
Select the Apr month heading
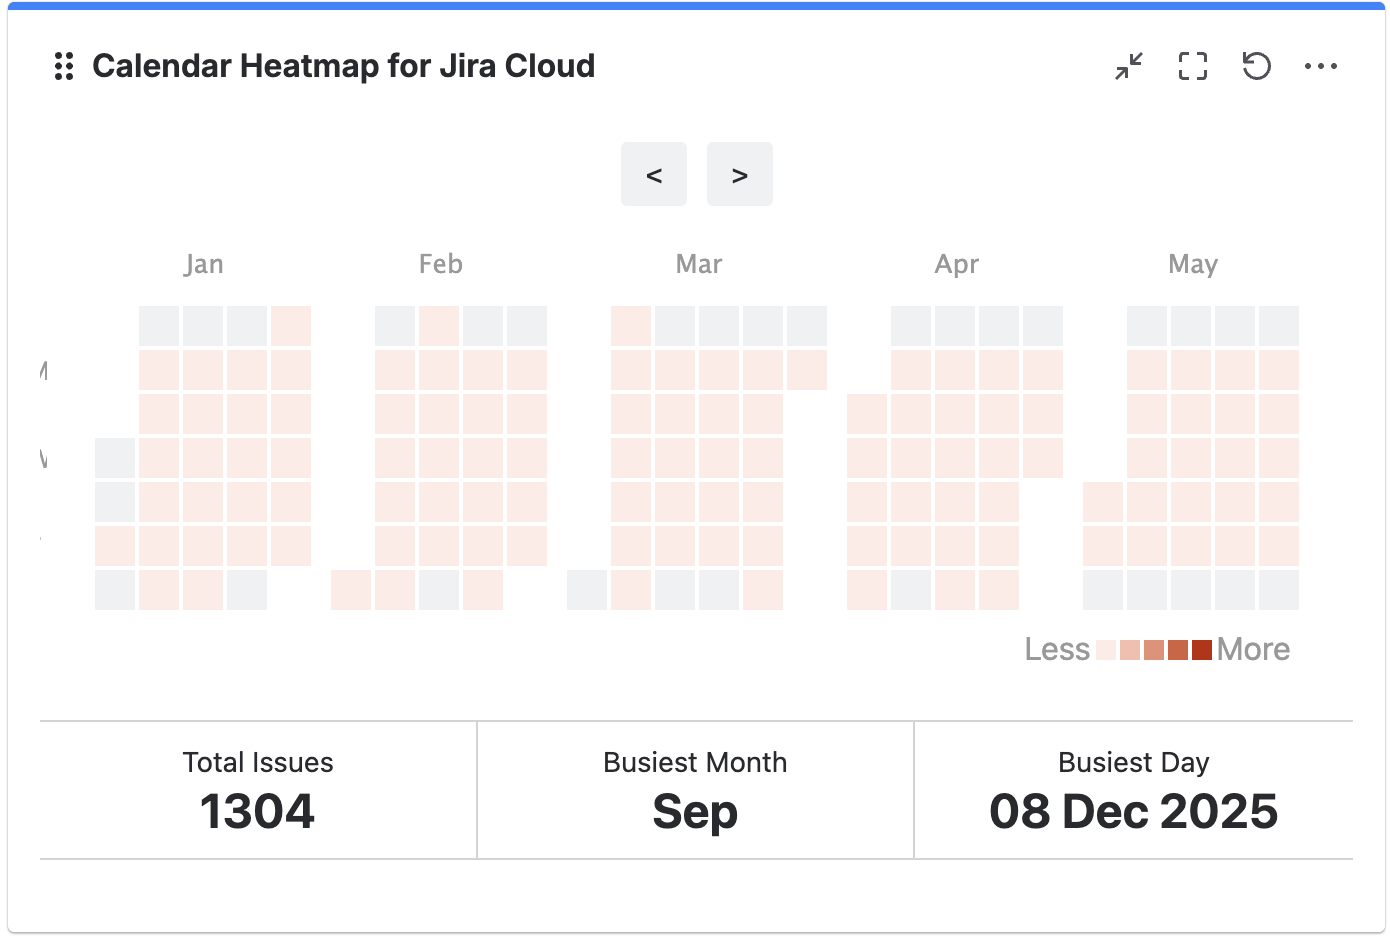(957, 264)
